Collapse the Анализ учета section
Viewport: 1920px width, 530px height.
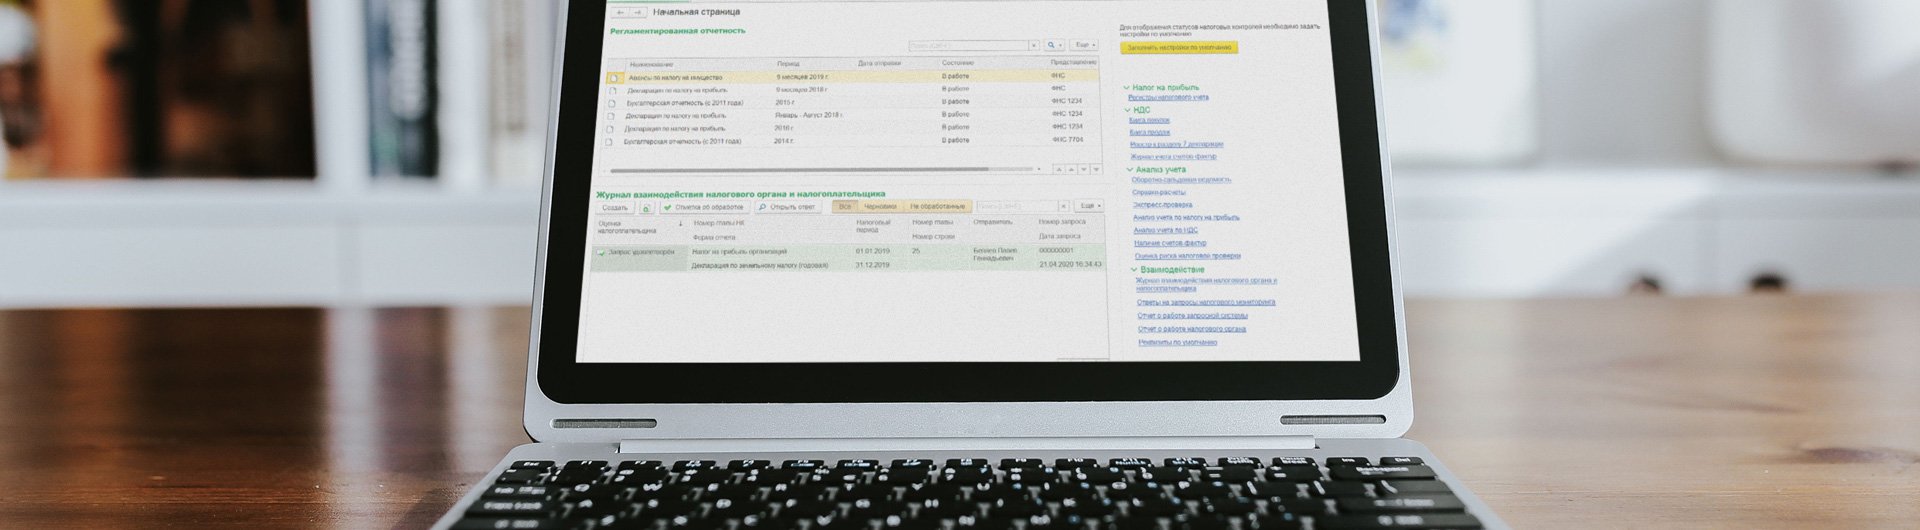pos(1130,170)
